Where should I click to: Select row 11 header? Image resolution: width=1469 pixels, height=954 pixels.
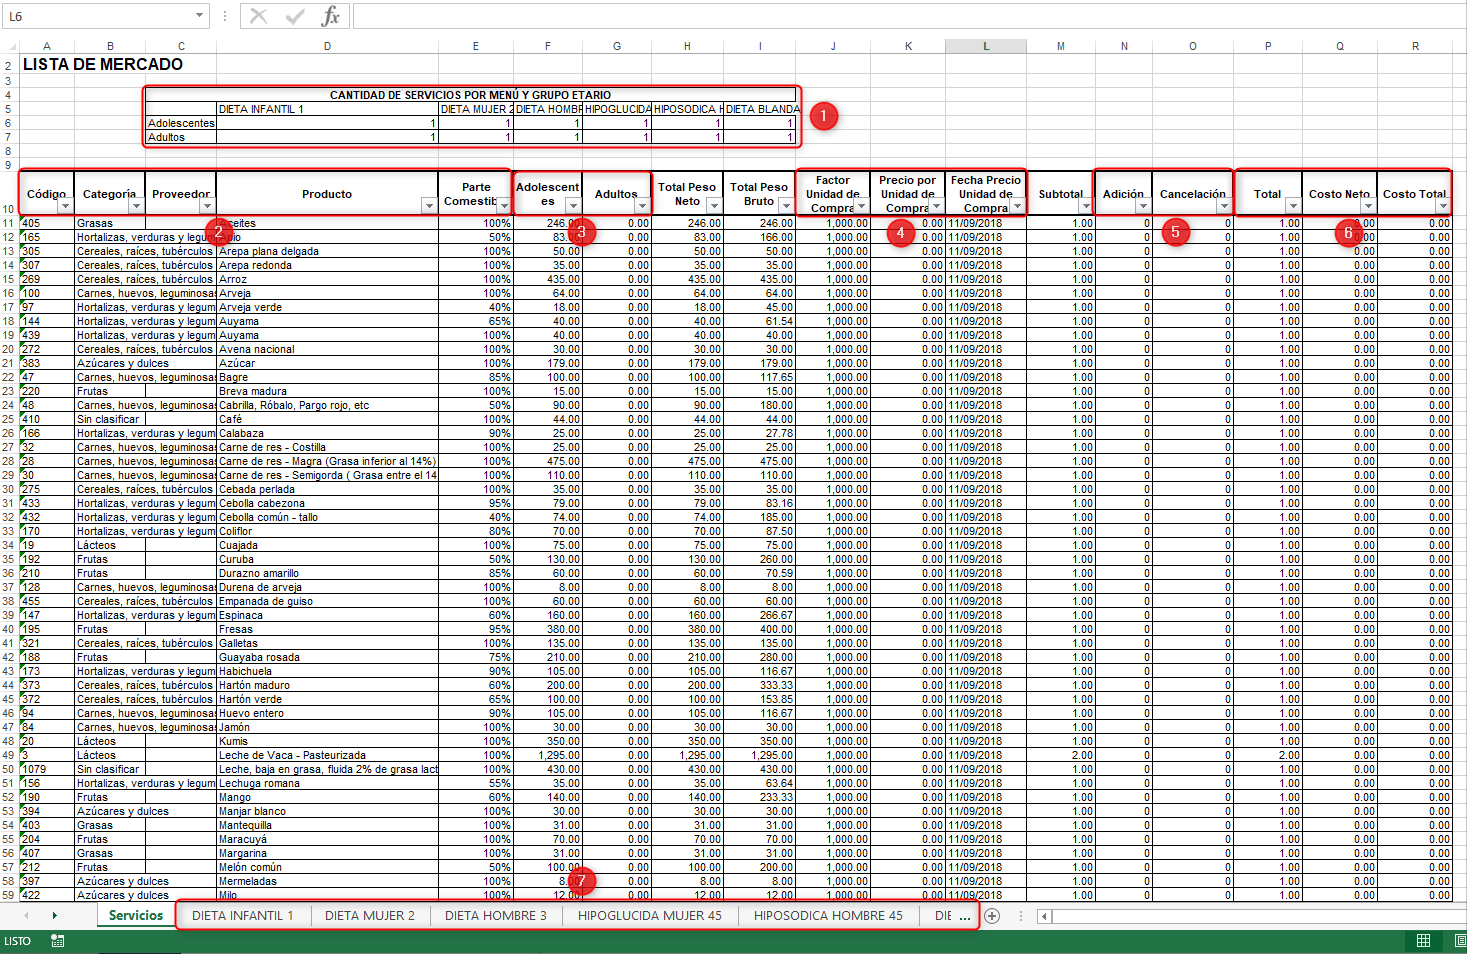click(x=9, y=223)
